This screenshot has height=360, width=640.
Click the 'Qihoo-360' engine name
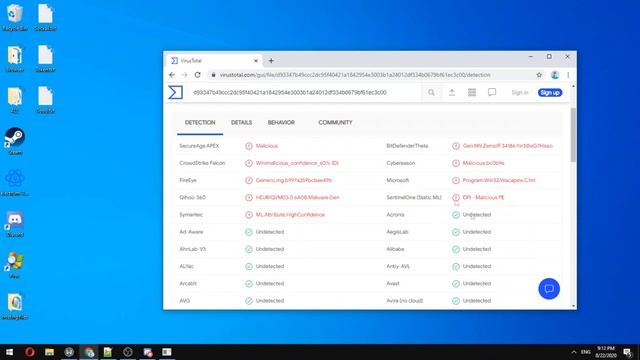click(x=192, y=198)
